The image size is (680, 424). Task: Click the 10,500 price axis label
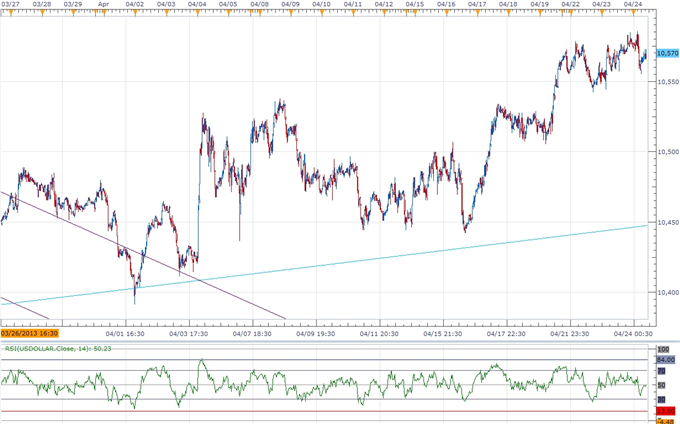[x=666, y=152]
